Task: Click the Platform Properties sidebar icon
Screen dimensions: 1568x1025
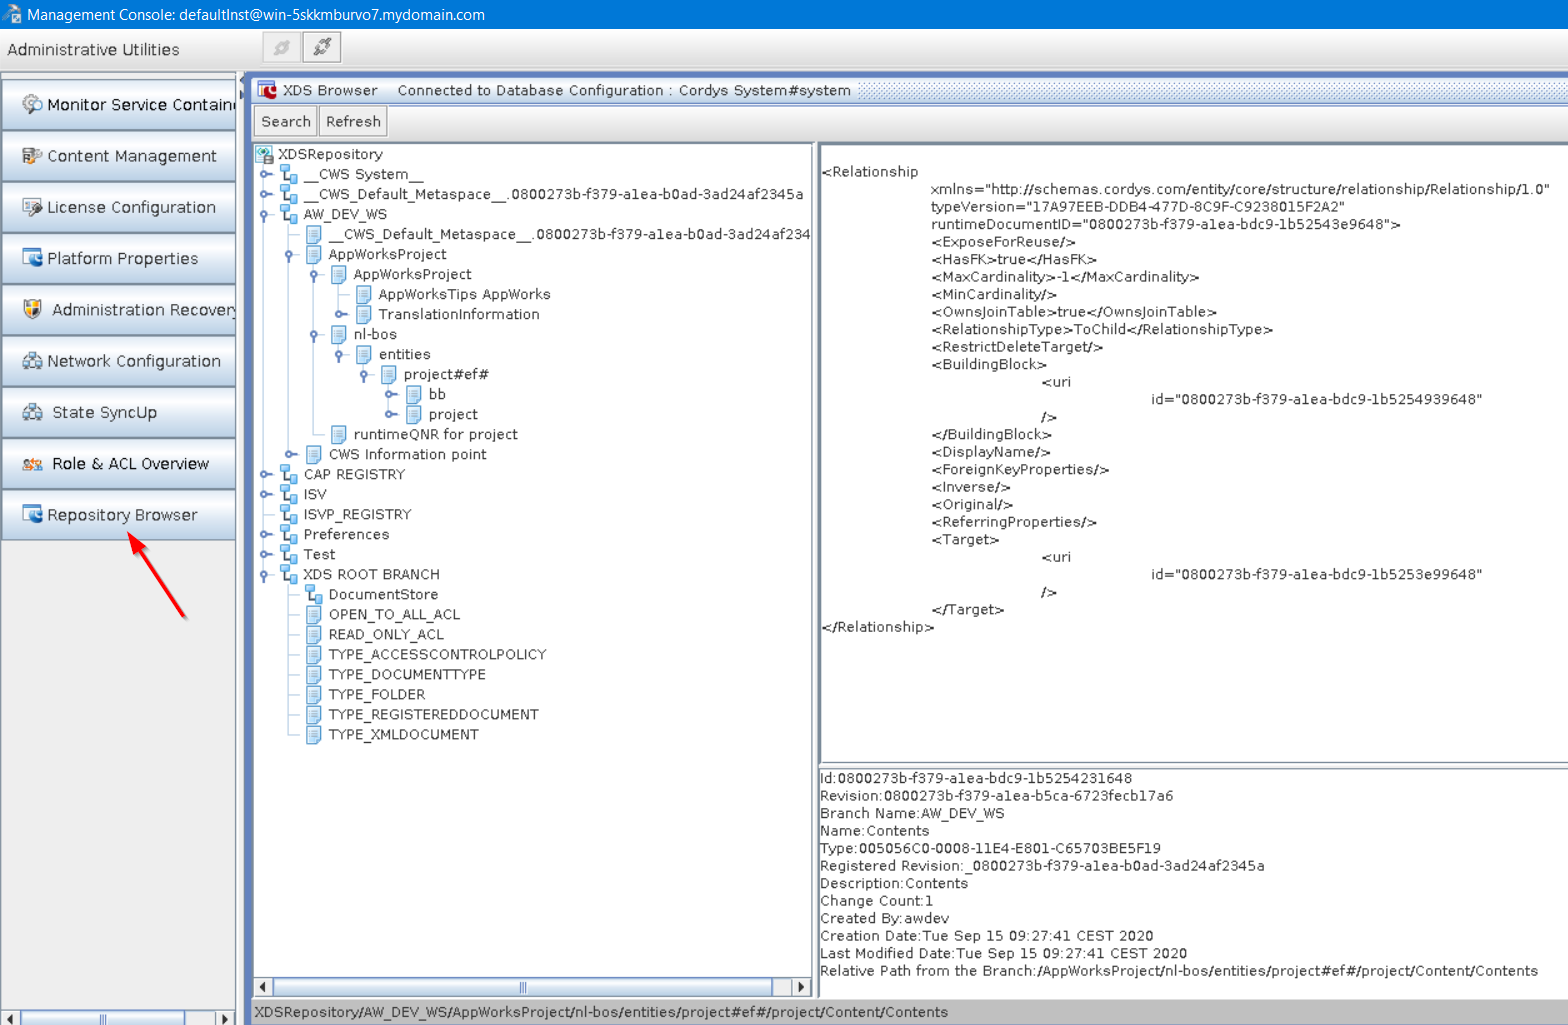Action: coord(32,258)
